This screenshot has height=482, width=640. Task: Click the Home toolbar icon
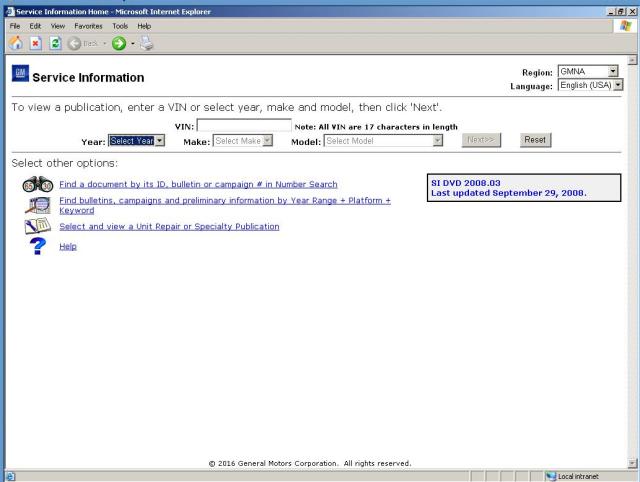point(15,45)
